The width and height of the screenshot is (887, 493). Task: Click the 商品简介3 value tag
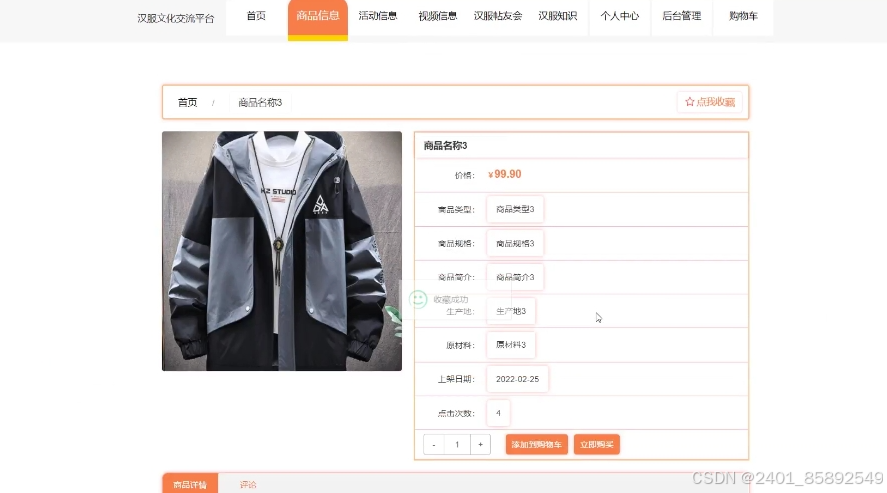click(x=515, y=278)
